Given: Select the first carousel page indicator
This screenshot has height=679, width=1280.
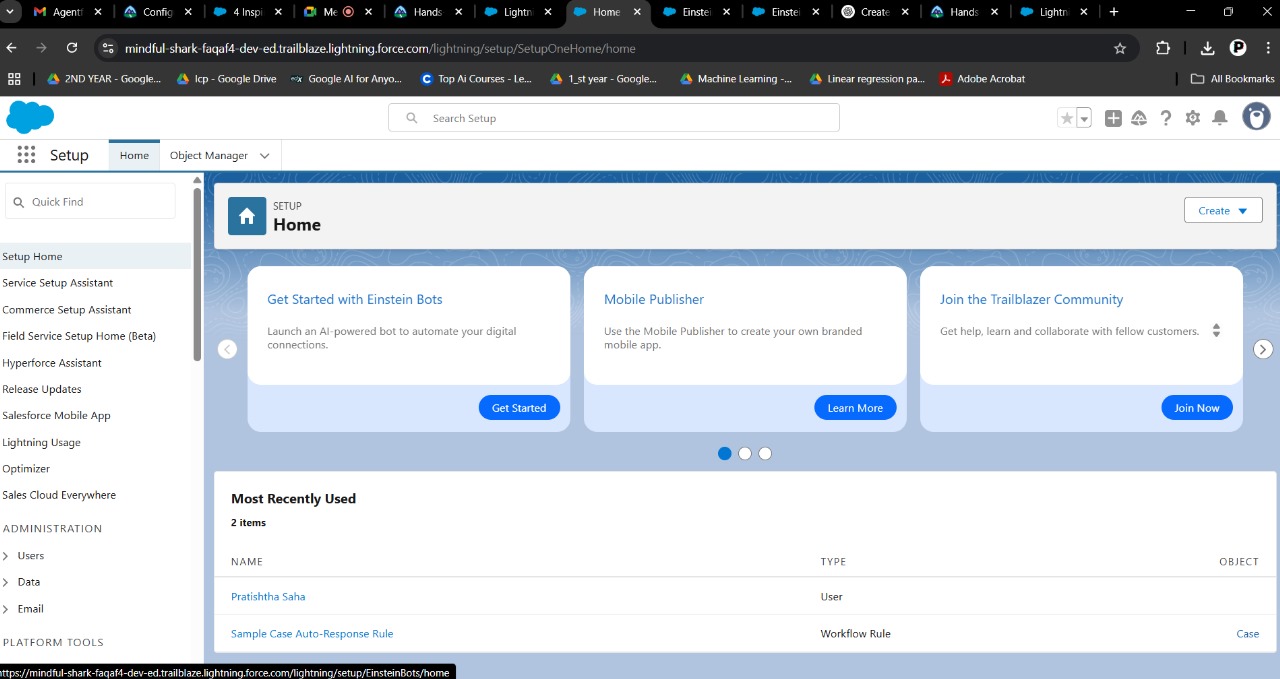Looking at the screenshot, I should [x=725, y=453].
